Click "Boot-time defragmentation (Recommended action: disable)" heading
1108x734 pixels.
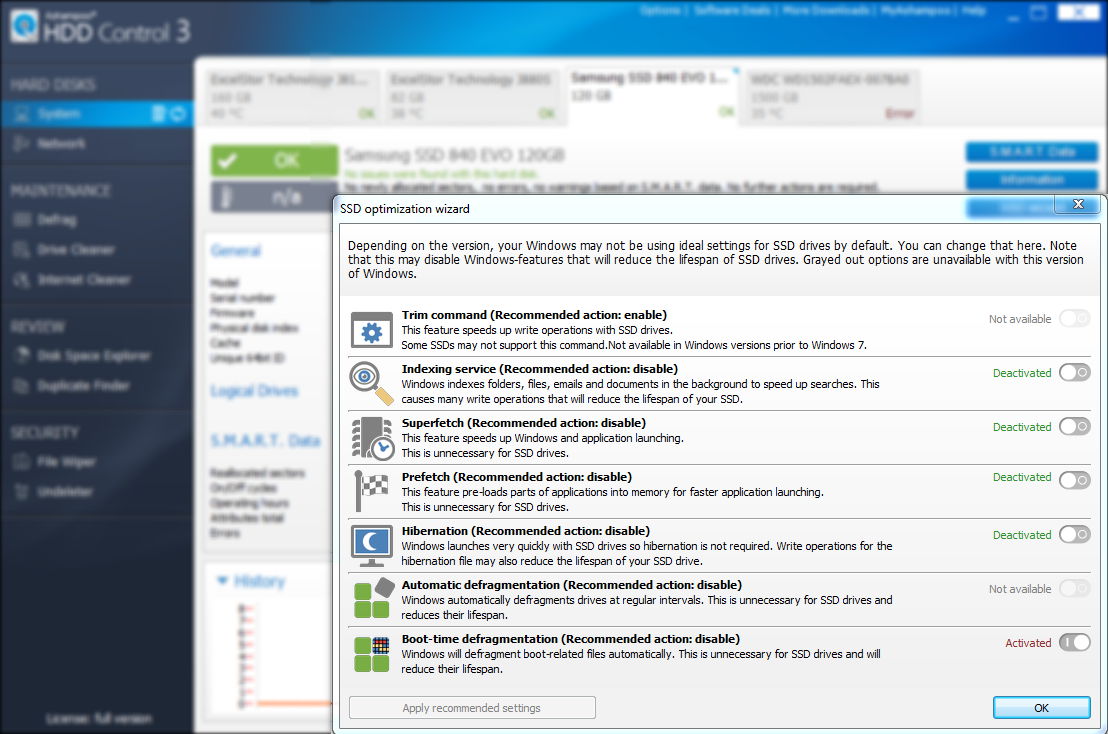pos(571,639)
